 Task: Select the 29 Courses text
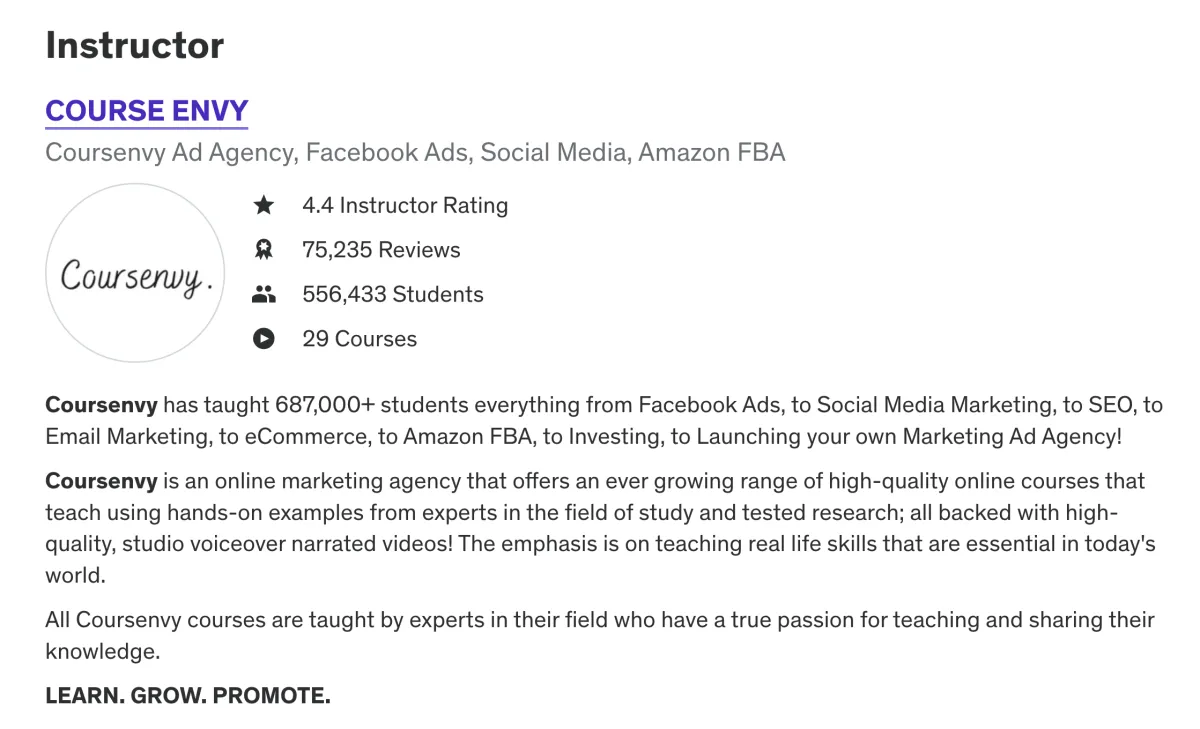tap(360, 338)
